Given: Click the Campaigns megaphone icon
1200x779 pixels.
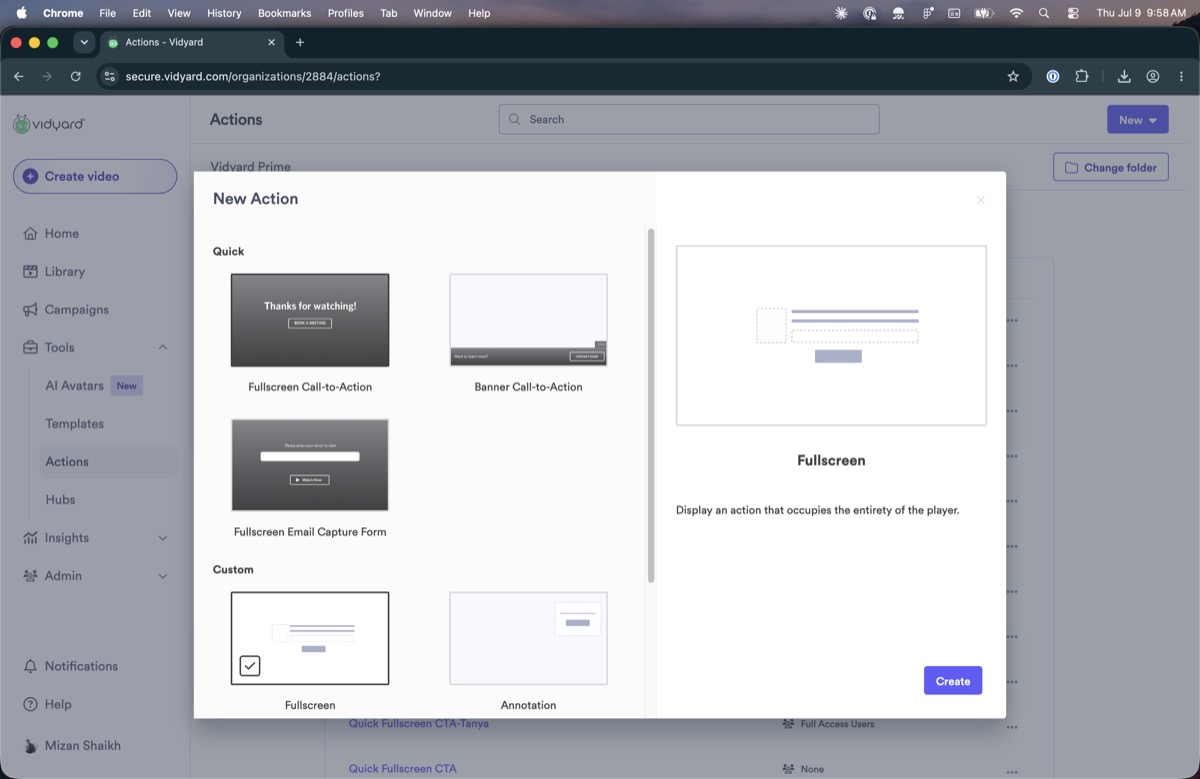Looking at the screenshot, I should coord(30,310).
